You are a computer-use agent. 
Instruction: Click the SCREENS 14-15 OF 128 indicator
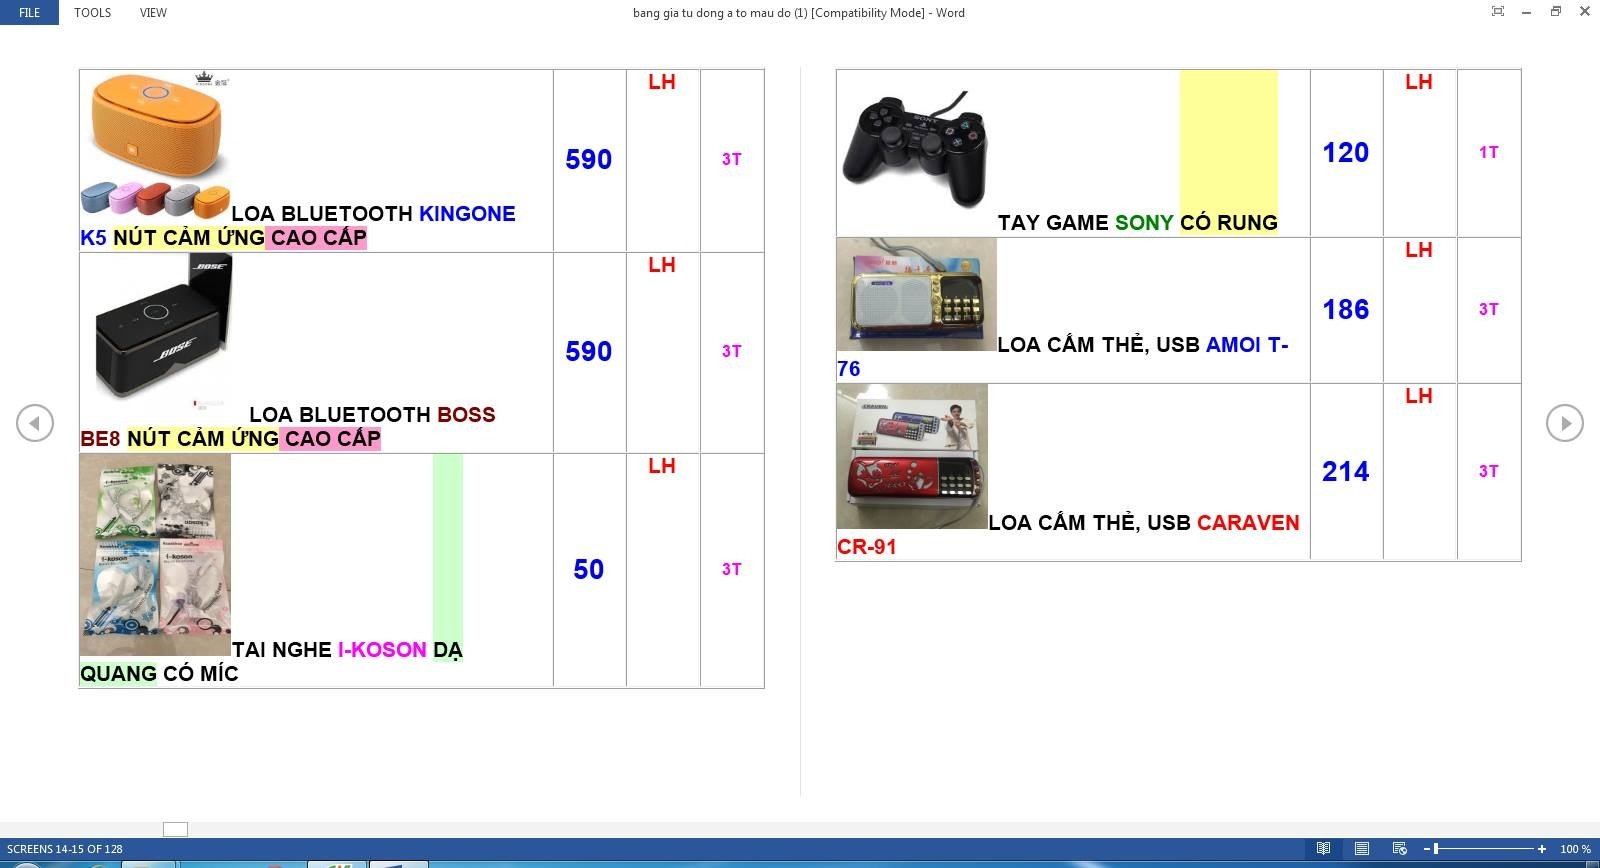[65, 849]
